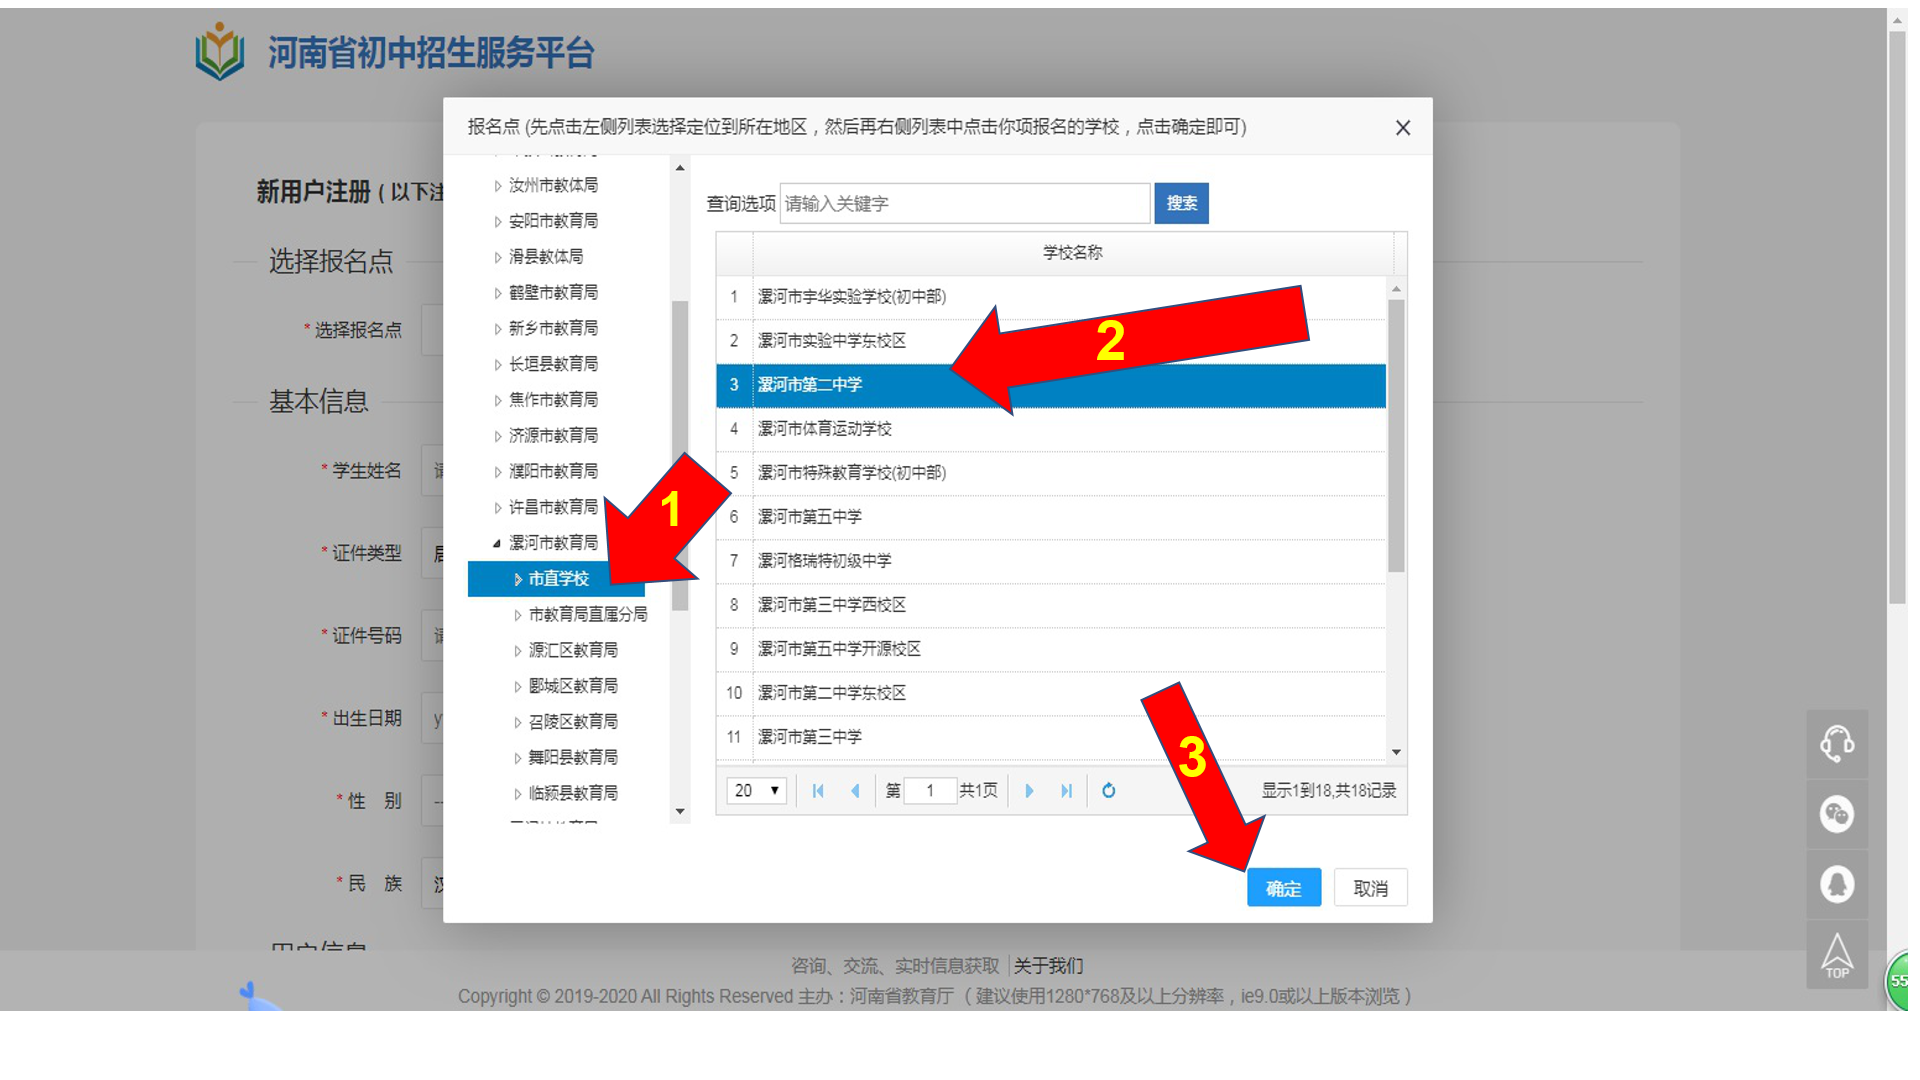Click the 关于我们 footer link

[x=1048, y=965]
